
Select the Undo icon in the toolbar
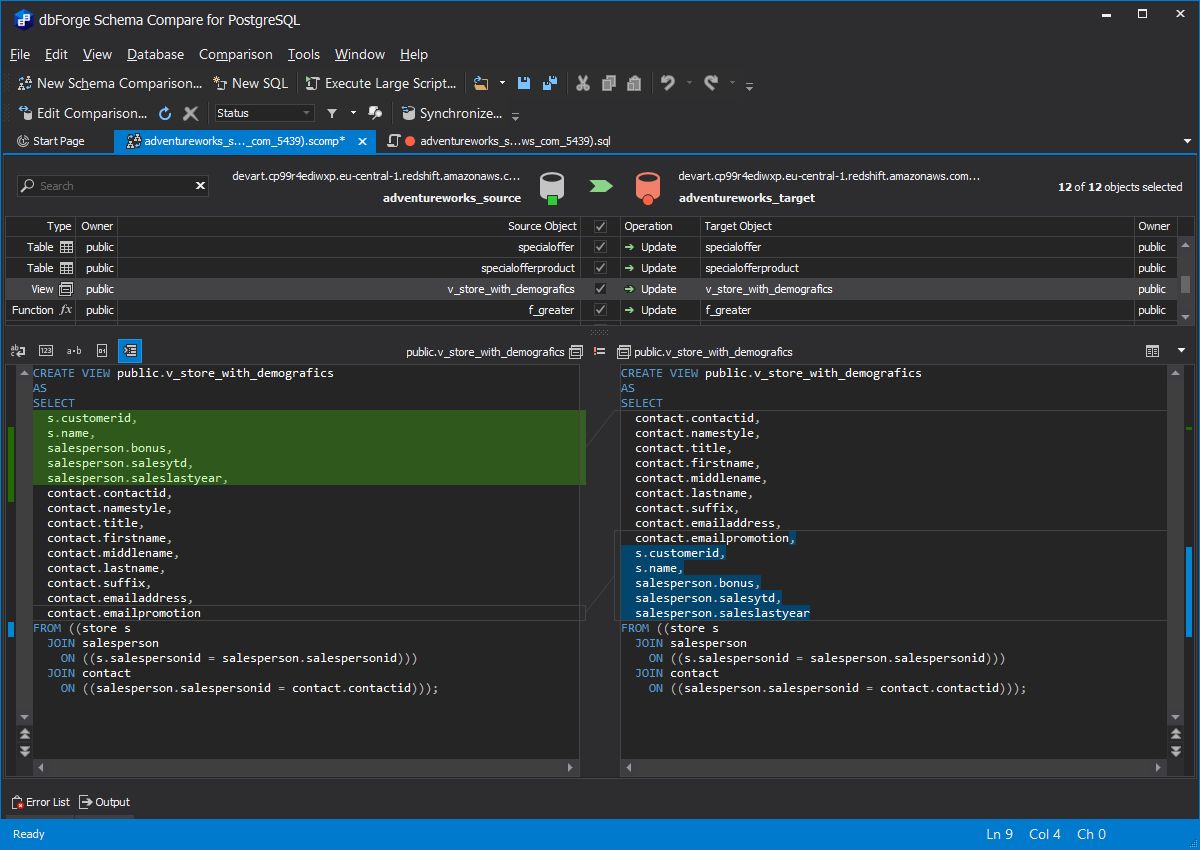pos(668,83)
